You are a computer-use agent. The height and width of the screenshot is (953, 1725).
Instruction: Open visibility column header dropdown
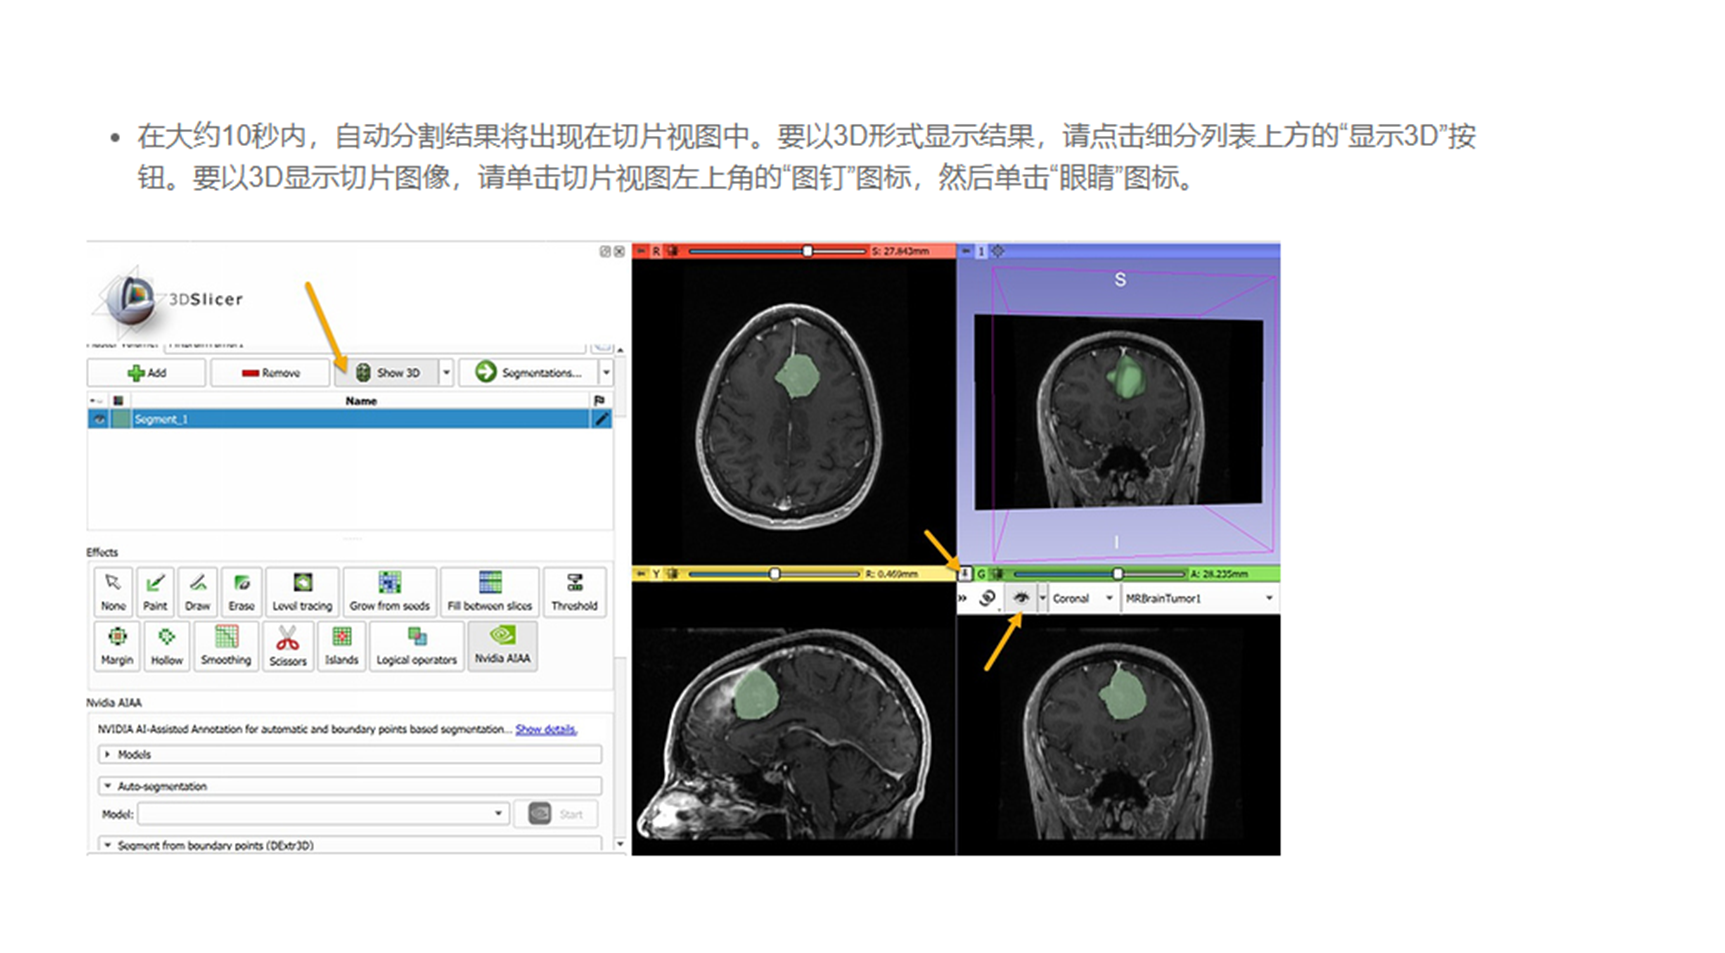(x=97, y=400)
